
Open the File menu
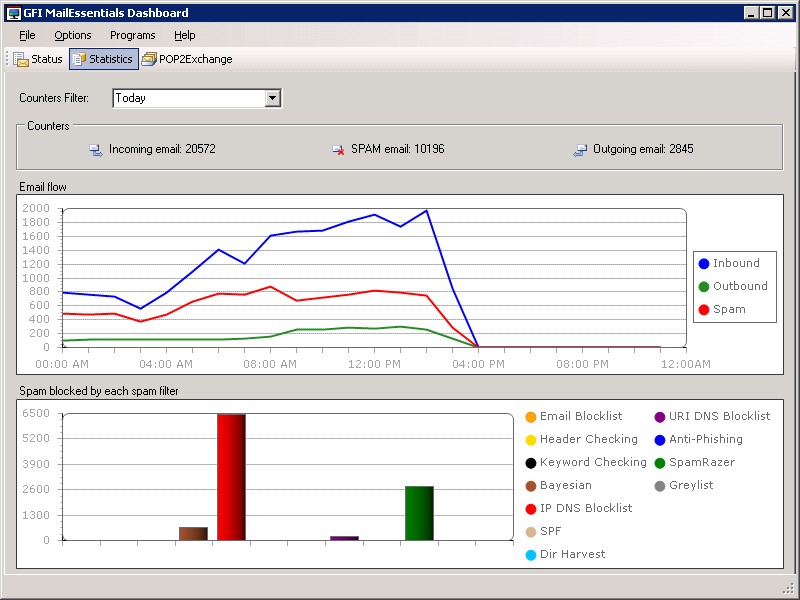(x=27, y=35)
